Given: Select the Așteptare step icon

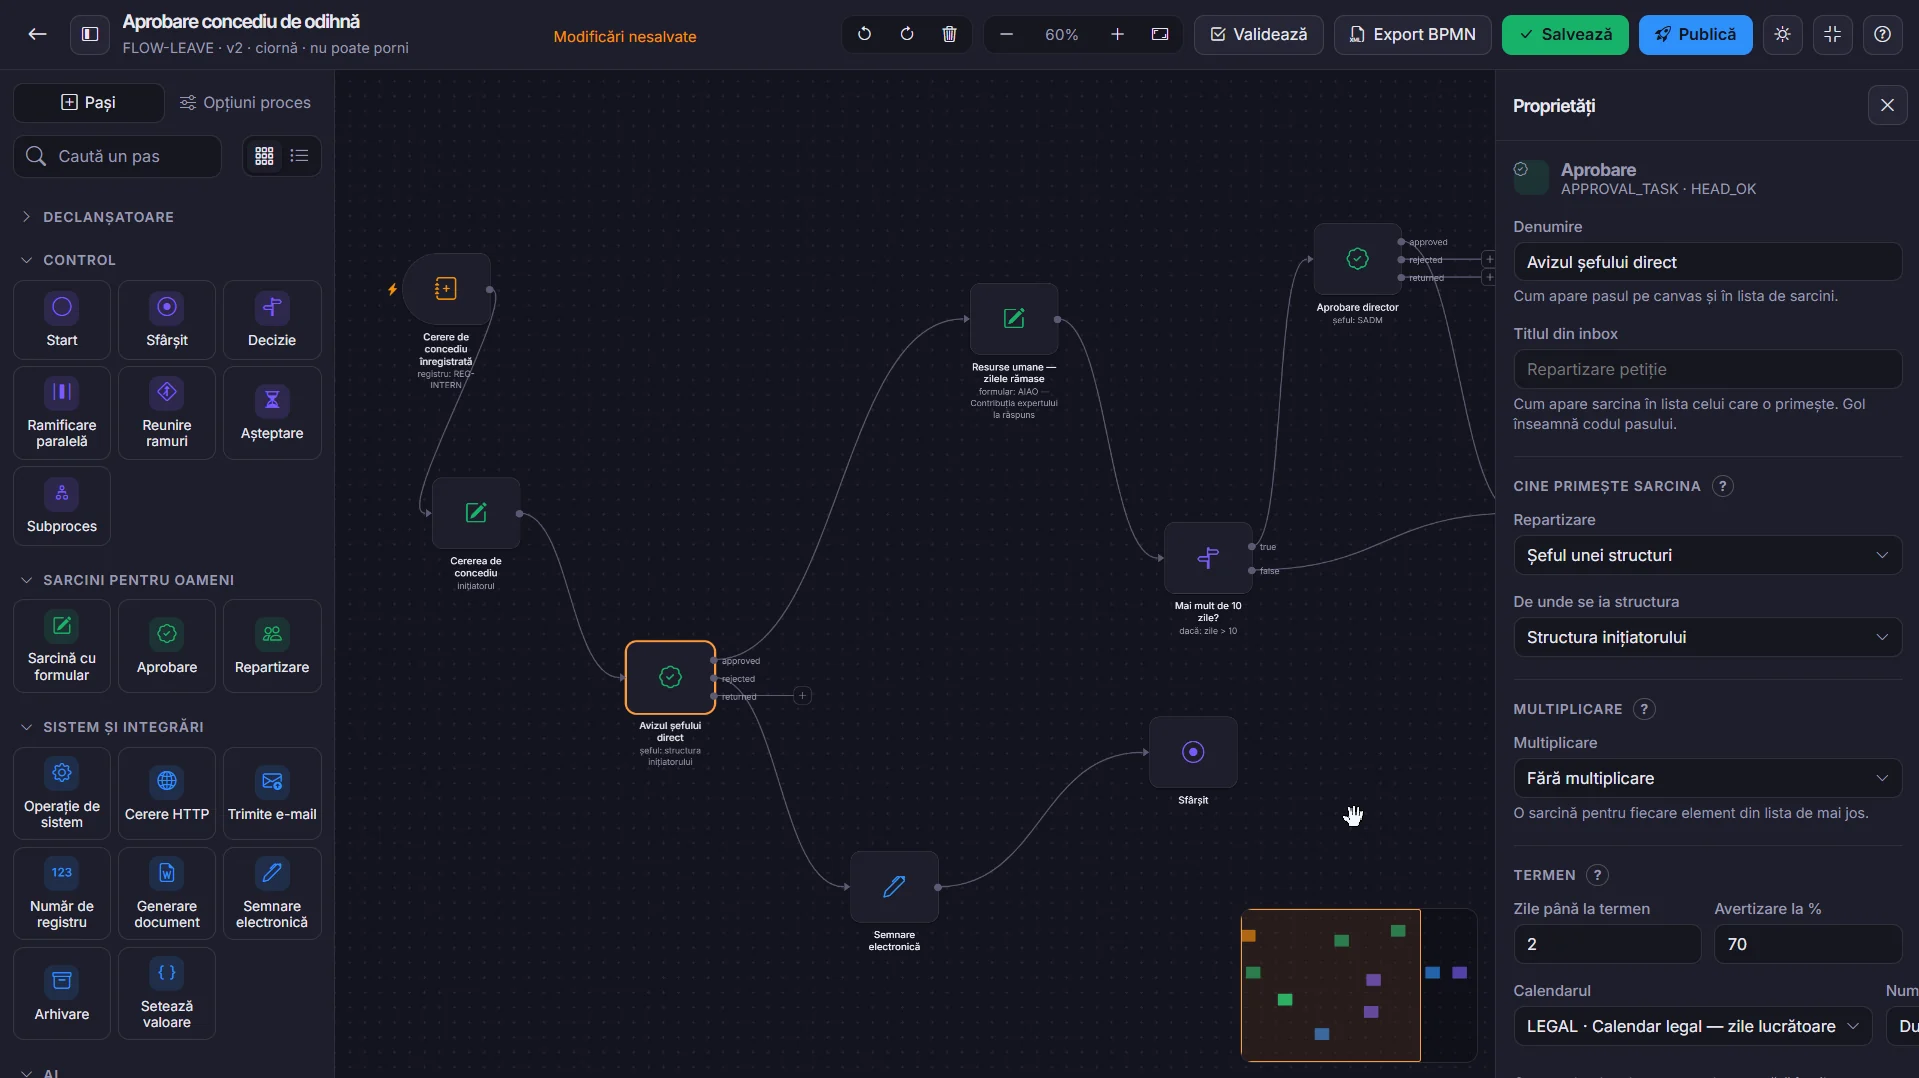Looking at the screenshot, I should (272, 413).
